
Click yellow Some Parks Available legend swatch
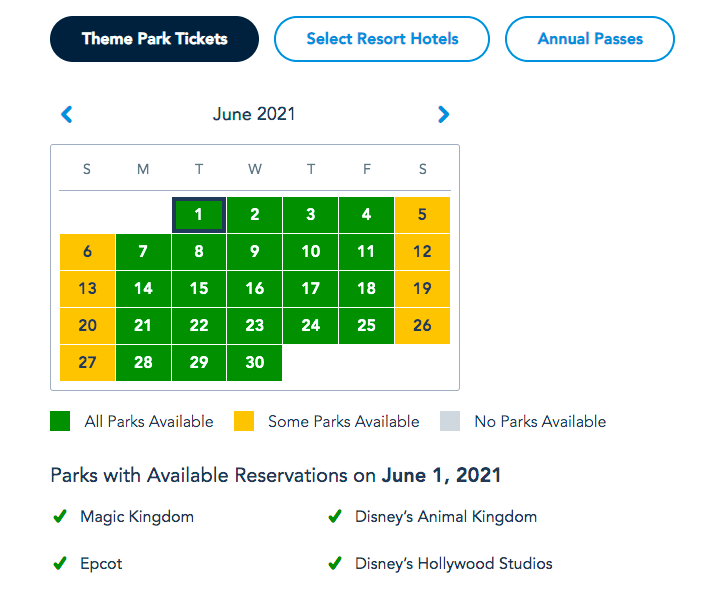(243, 422)
